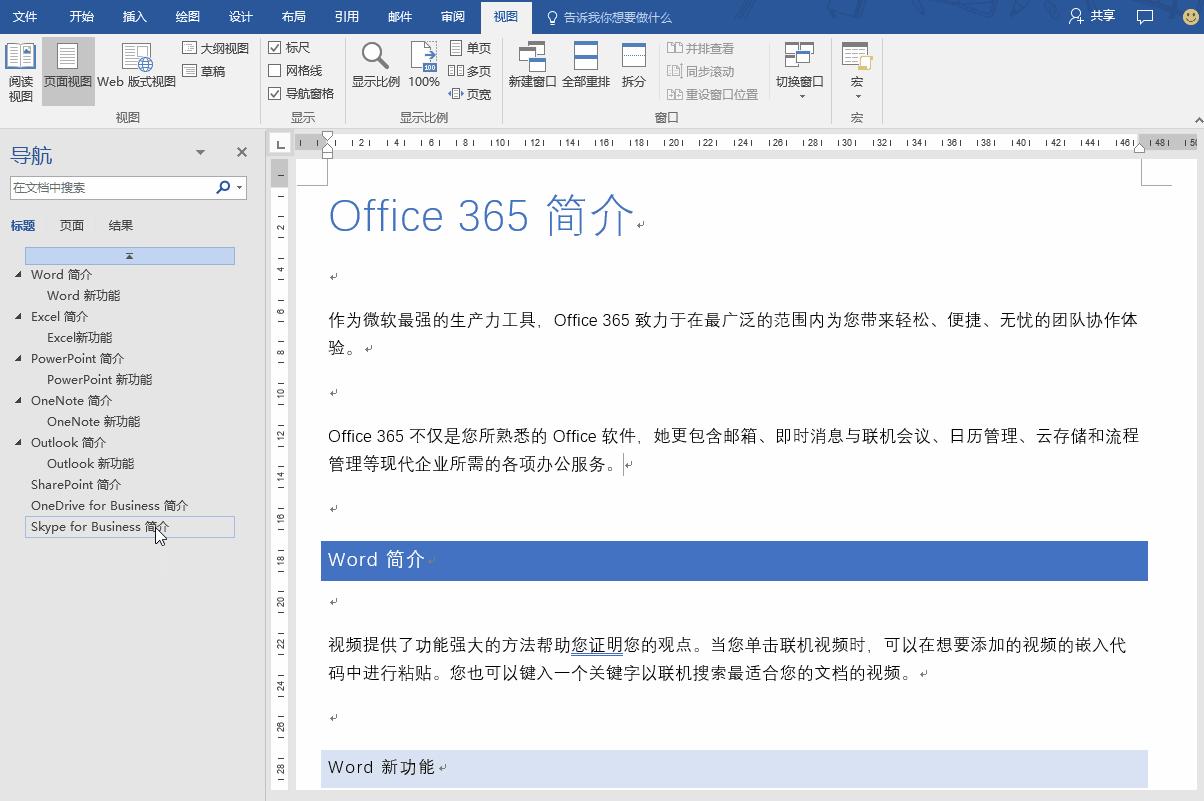Set zoom to 100%
This screenshot has height=801, width=1204.
click(423, 65)
